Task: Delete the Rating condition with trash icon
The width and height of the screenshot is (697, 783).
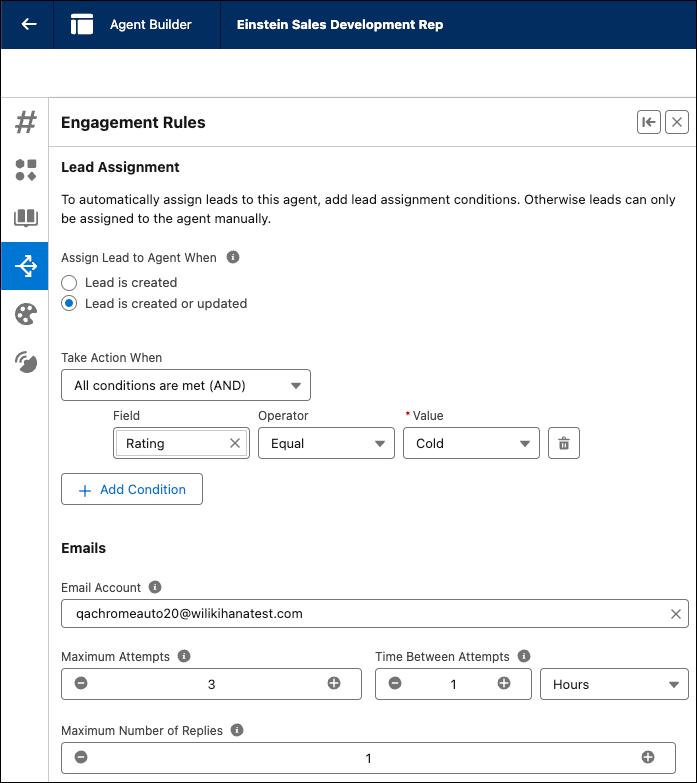Action: point(564,443)
